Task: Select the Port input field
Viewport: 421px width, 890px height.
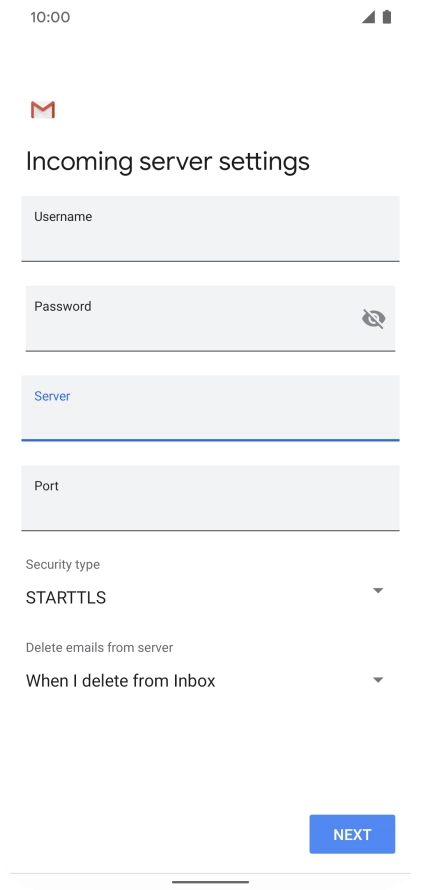Action: pos(210,498)
